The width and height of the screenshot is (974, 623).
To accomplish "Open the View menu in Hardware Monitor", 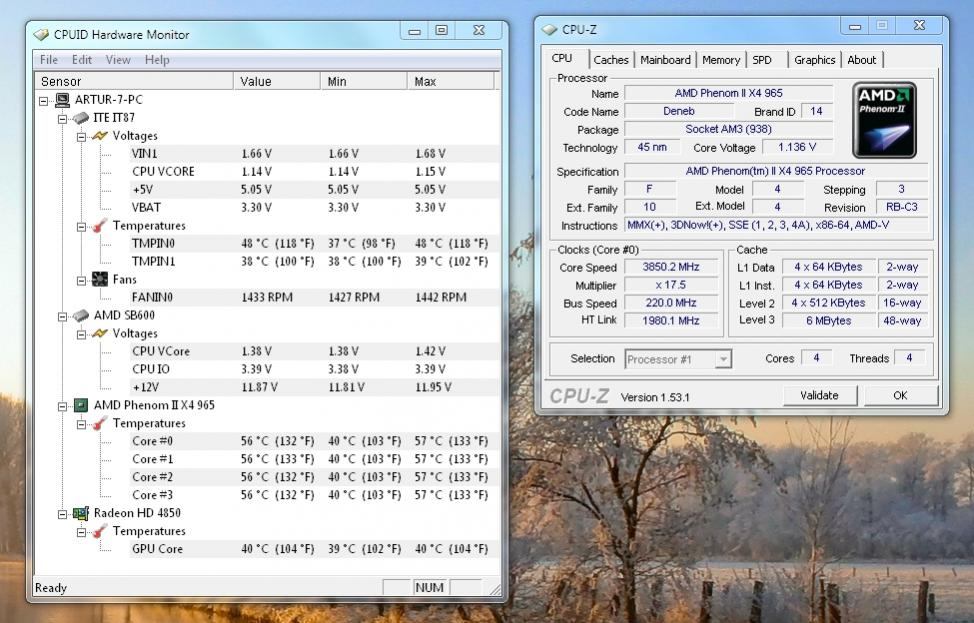I will point(118,60).
